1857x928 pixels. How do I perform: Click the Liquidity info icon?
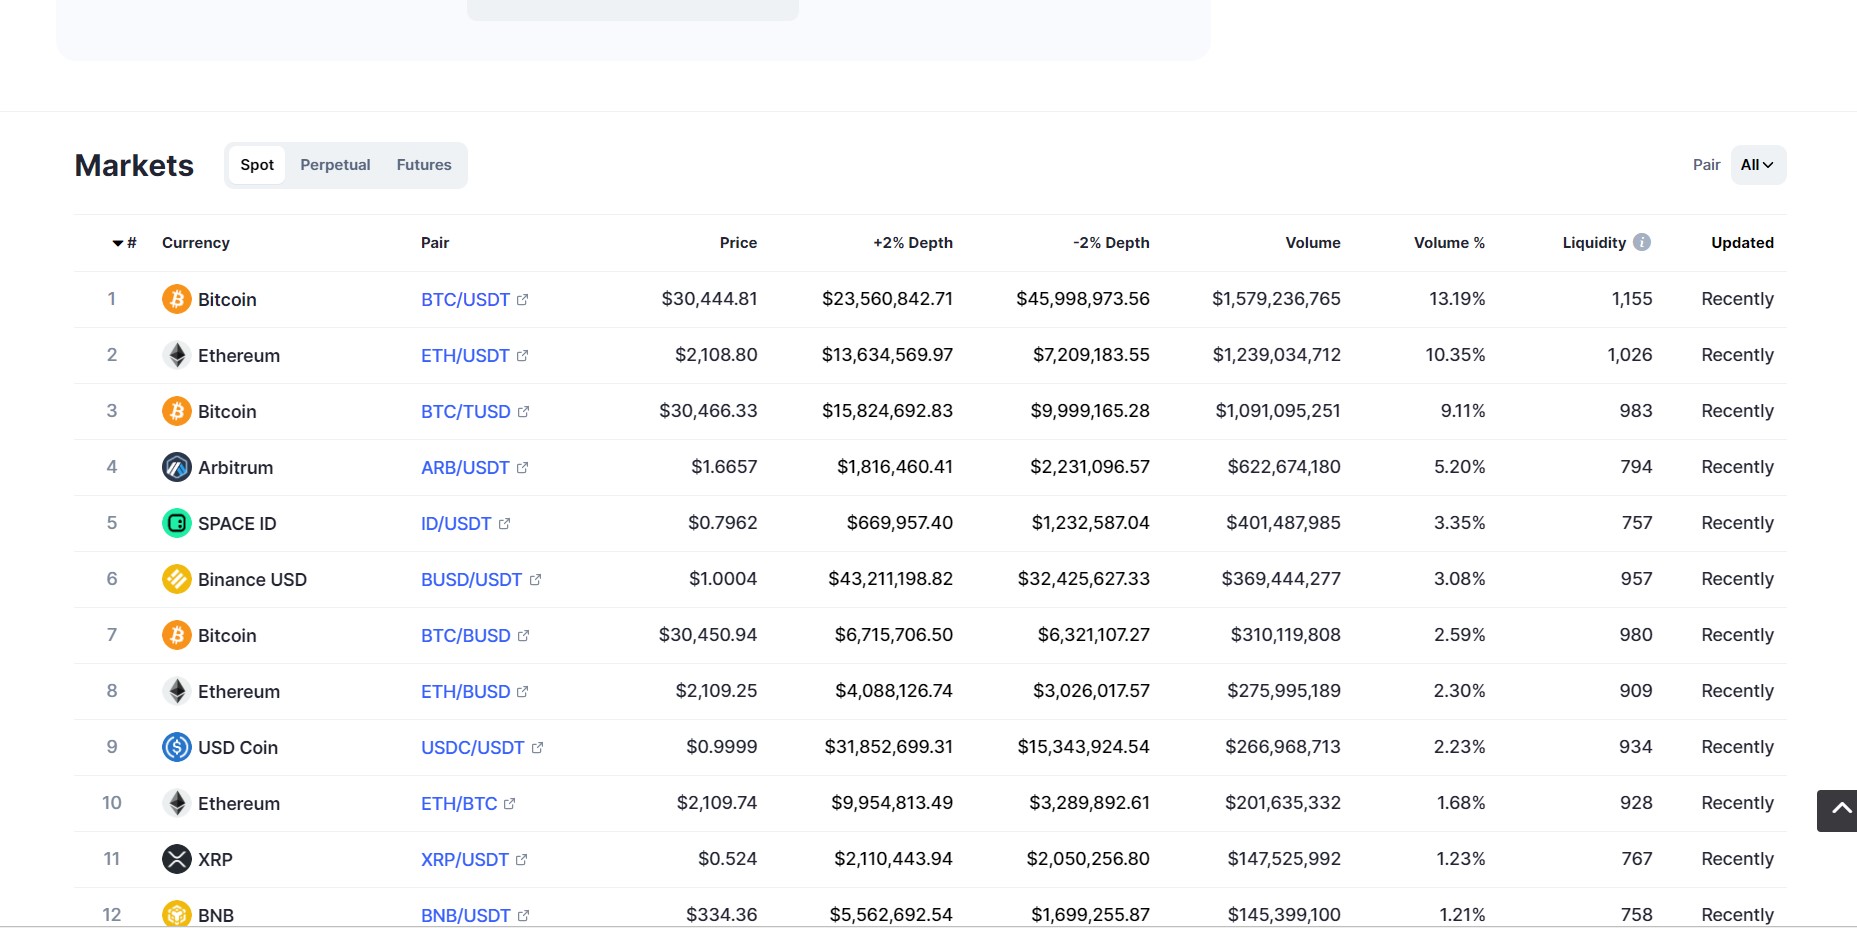(x=1642, y=242)
